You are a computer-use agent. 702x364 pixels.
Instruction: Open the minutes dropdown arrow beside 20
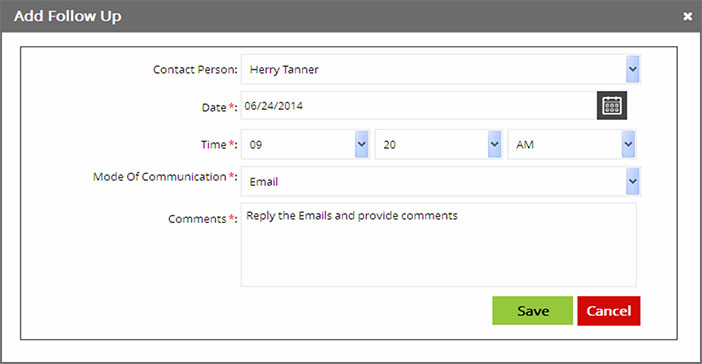(494, 144)
